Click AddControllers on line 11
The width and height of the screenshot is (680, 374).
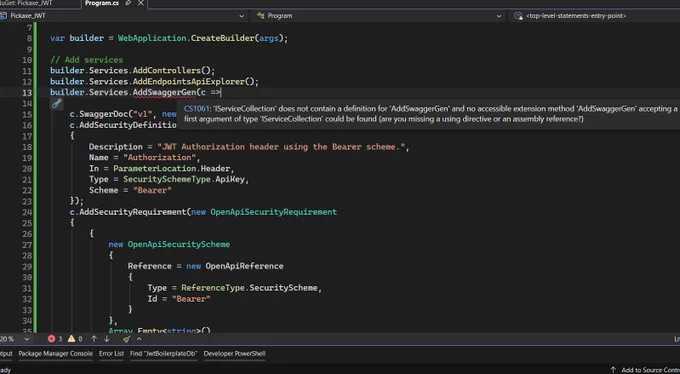click(x=167, y=71)
